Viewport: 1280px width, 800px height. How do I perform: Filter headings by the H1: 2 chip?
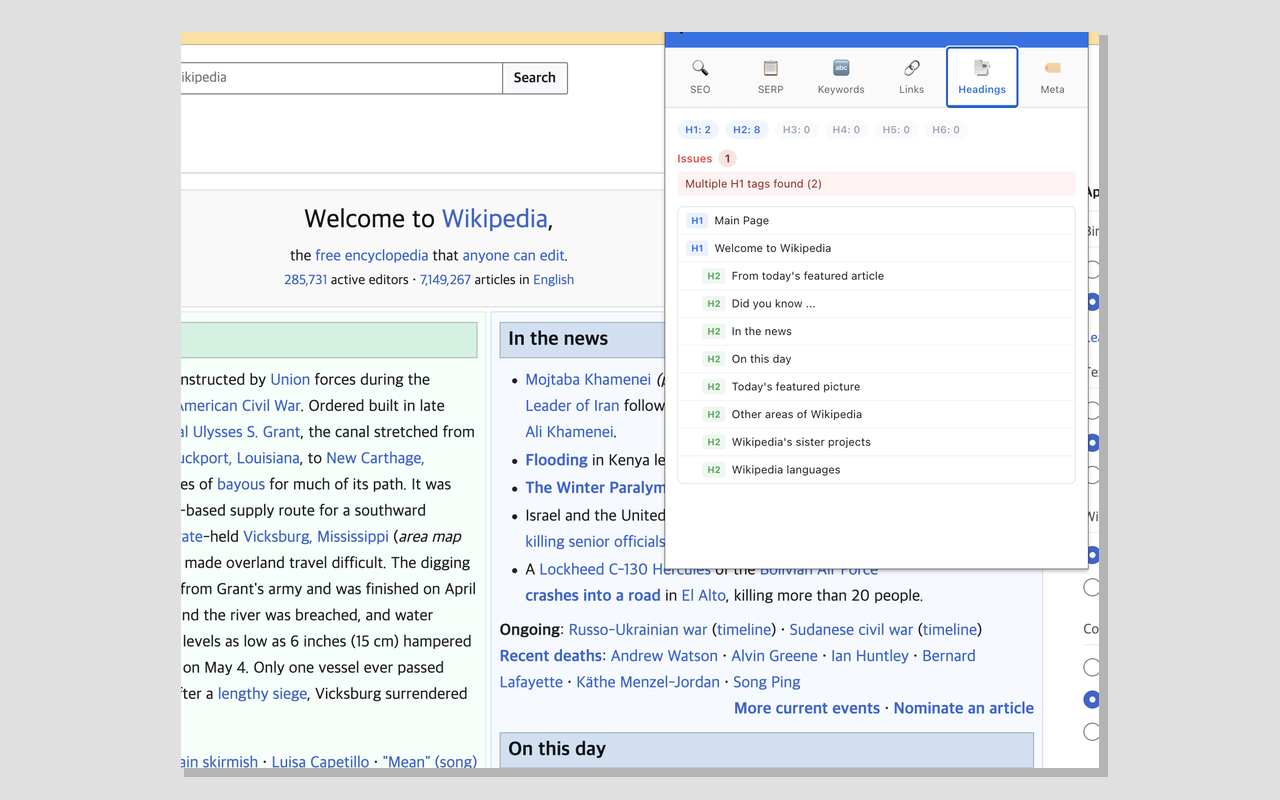[698, 129]
